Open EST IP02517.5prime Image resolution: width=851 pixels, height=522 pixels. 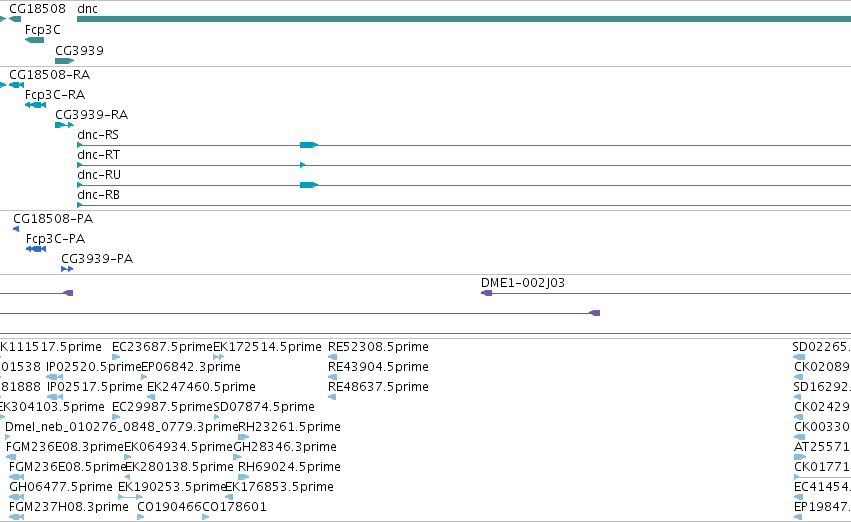coord(94,387)
